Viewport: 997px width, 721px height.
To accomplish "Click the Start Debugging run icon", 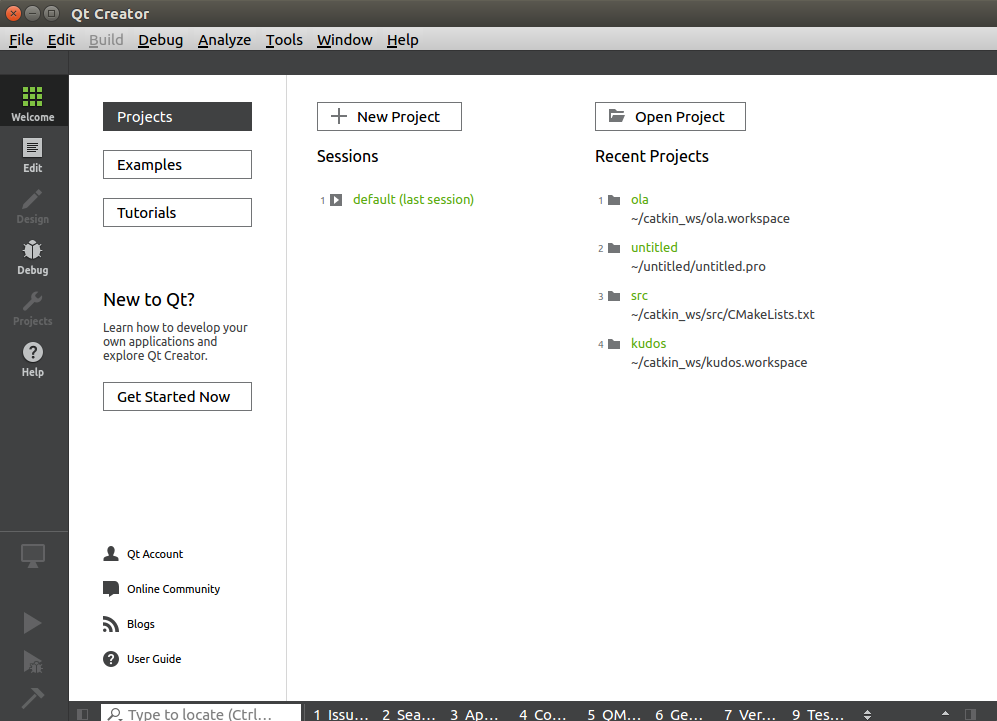I will click(x=32, y=662).
